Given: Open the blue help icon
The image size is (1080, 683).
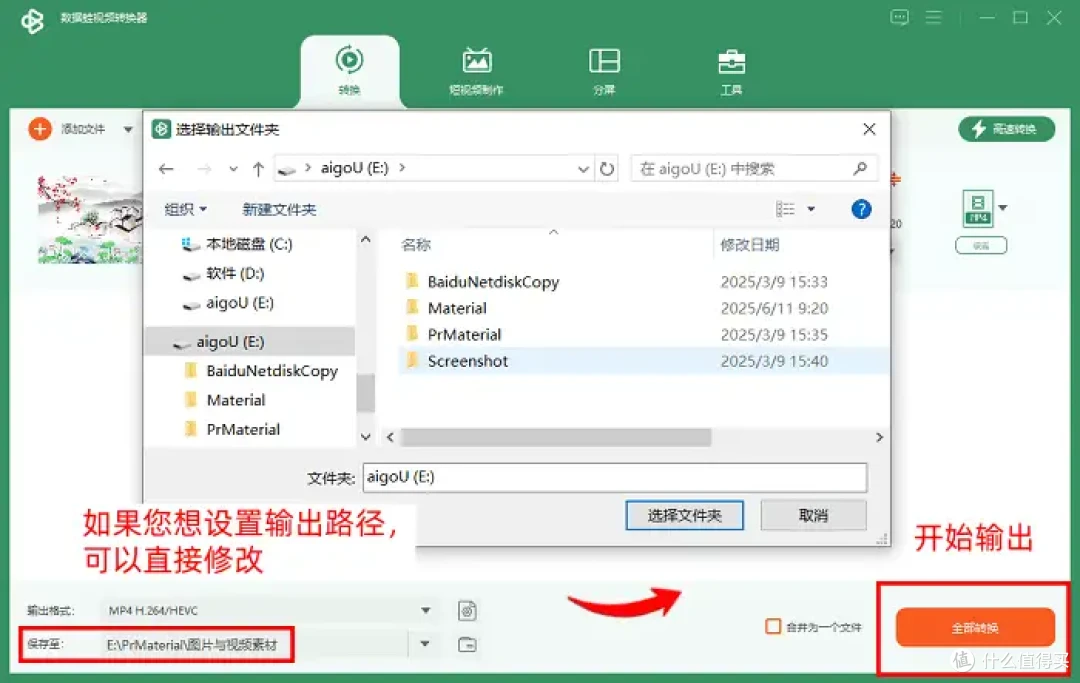Looking at the screenshot, I should click(x=861, y=209).
